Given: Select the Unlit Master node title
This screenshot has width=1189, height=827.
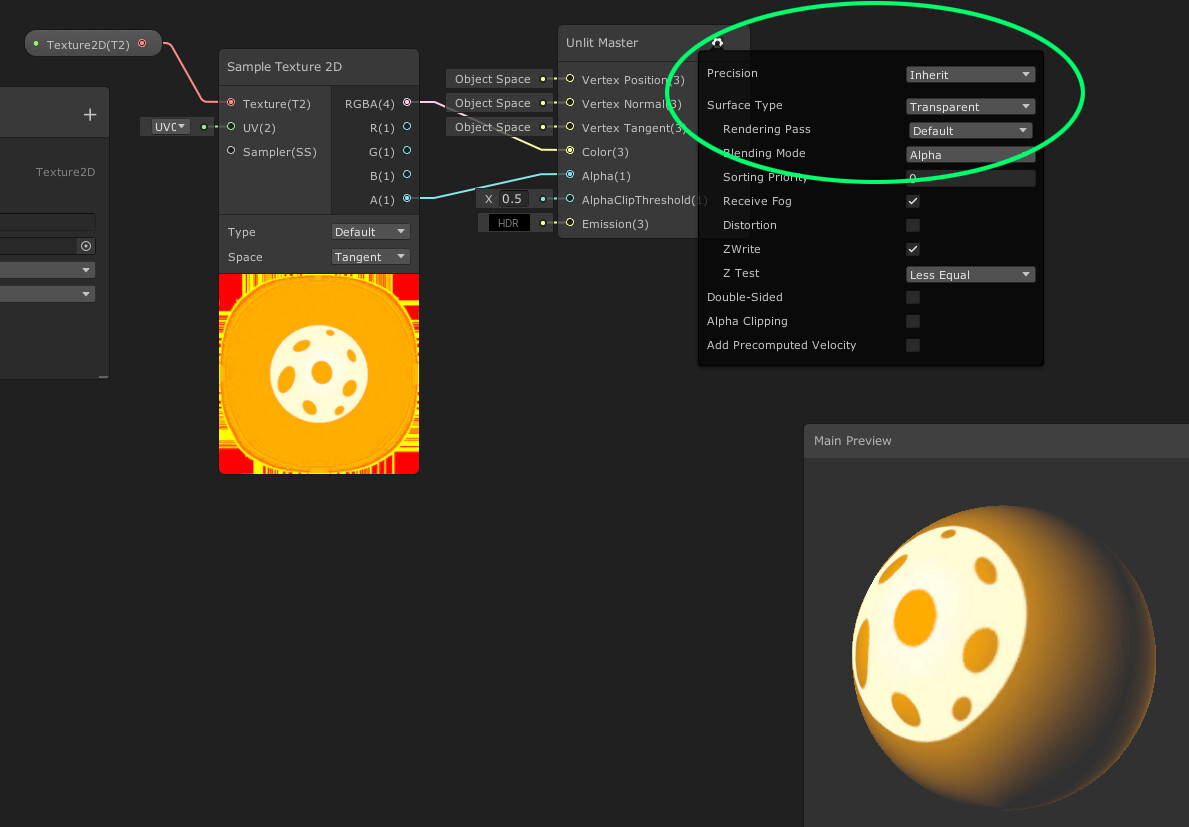Looking at the screenshot, I should coord(602,42).
